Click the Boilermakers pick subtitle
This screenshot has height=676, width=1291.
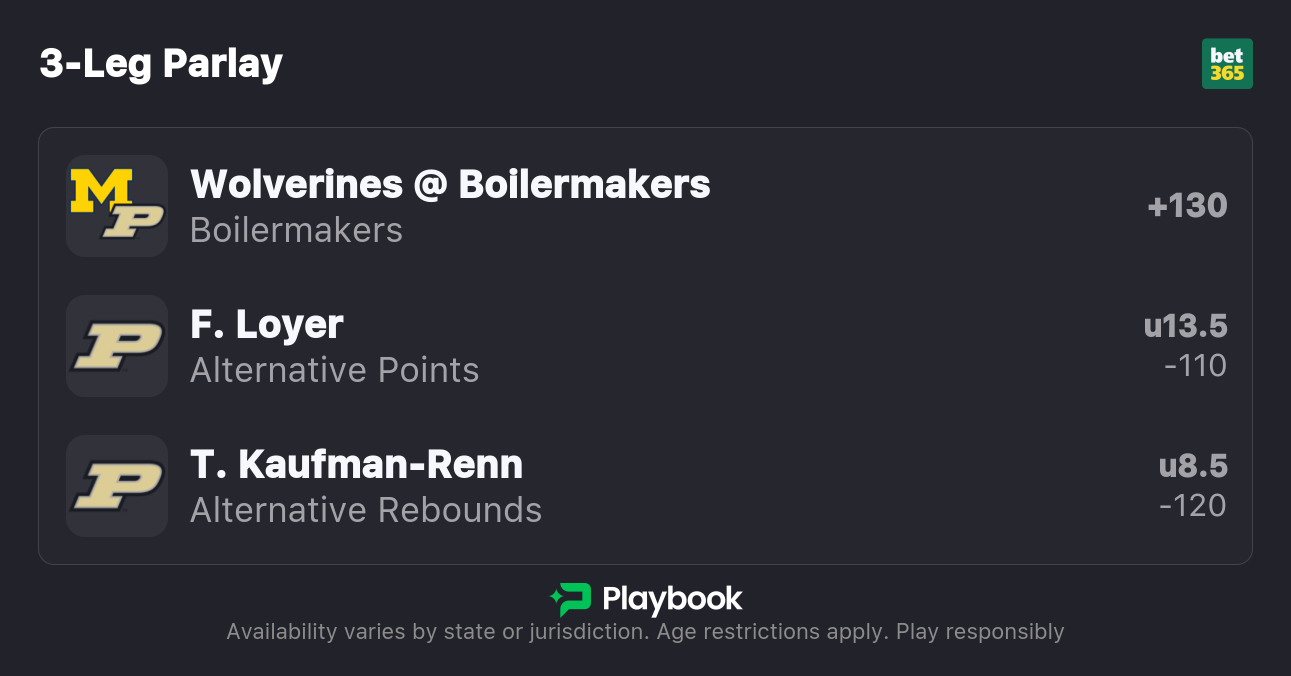pos(296,230)
